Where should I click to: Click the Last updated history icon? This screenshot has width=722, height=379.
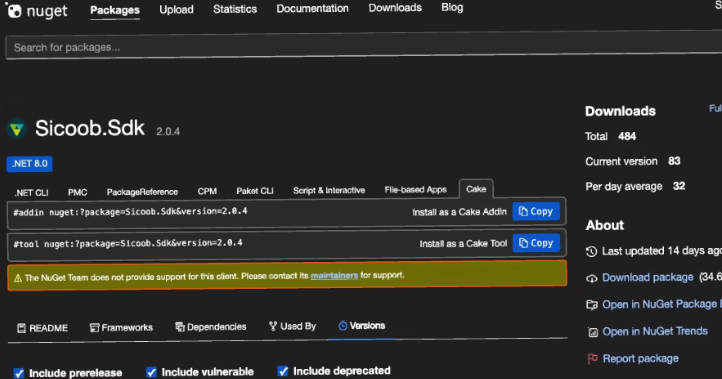point(591,251)
